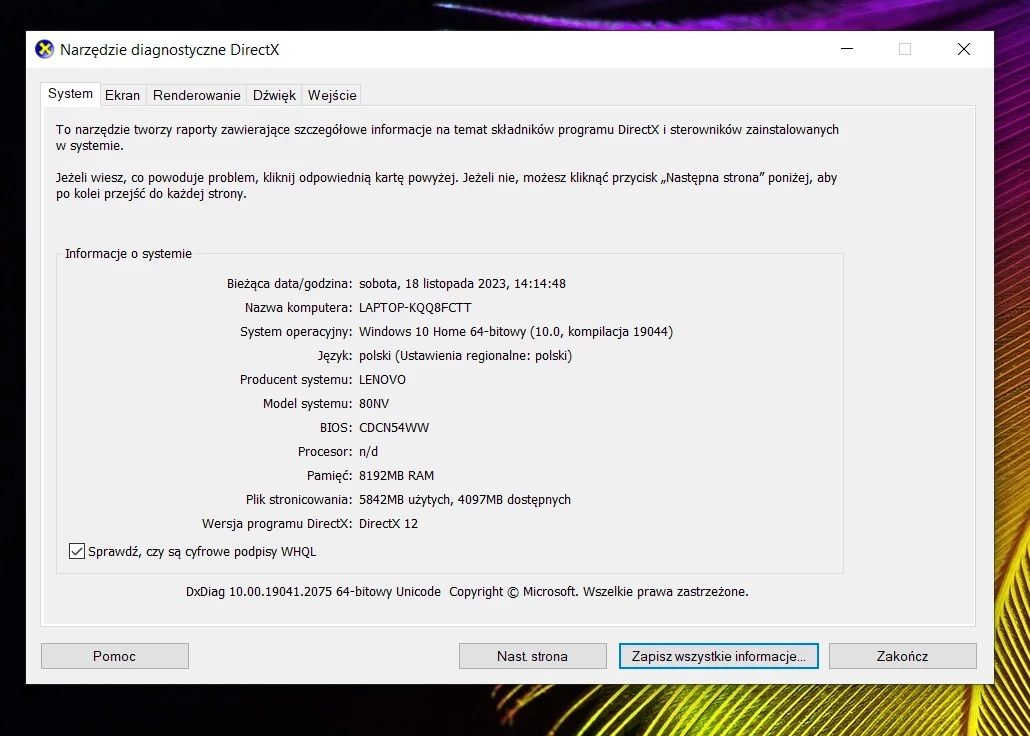Go to next page with Nast. strona
Image resolution: width=1030 pixels, height=736 pixels.
point(533,656)
